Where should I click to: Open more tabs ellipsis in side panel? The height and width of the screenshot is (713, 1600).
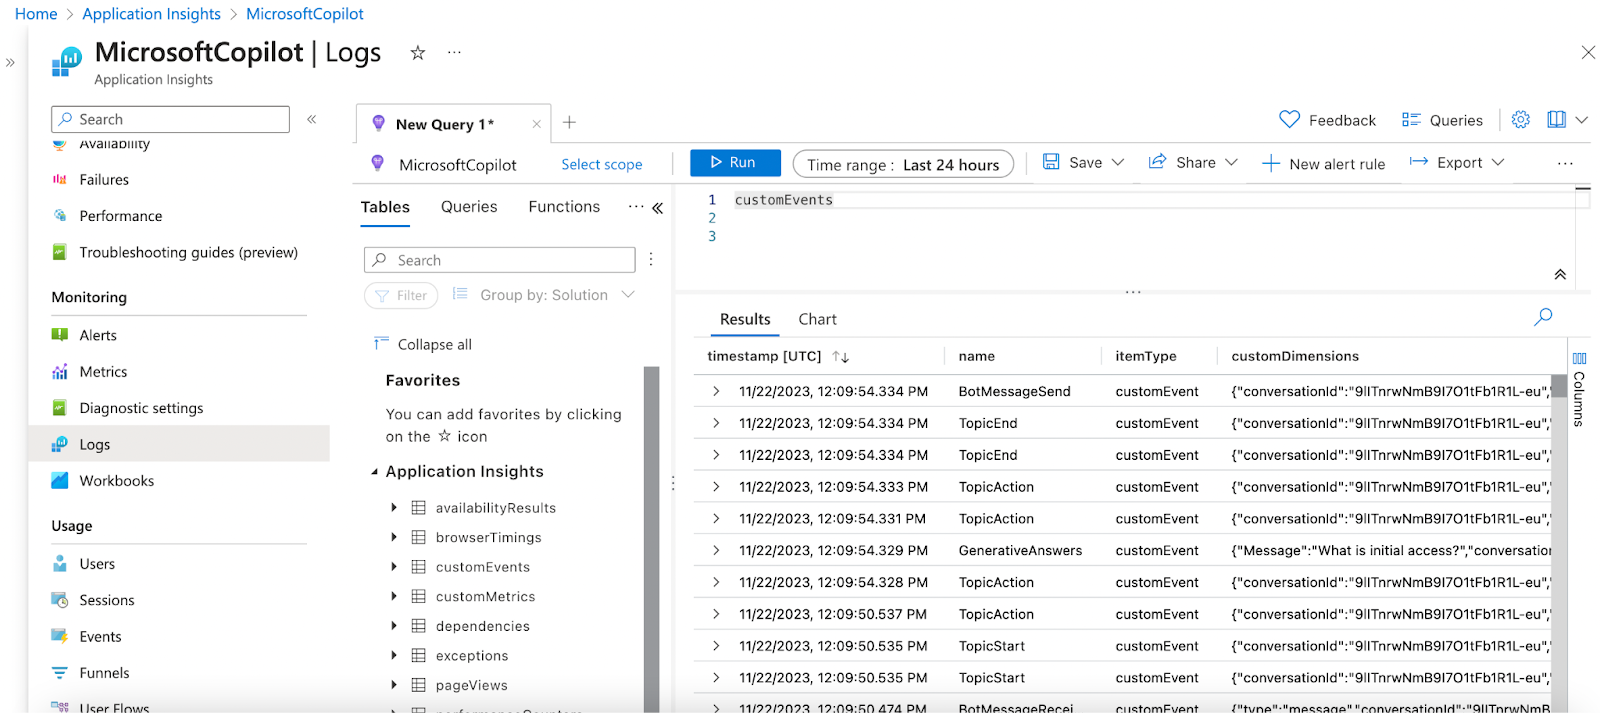[636, 206]
